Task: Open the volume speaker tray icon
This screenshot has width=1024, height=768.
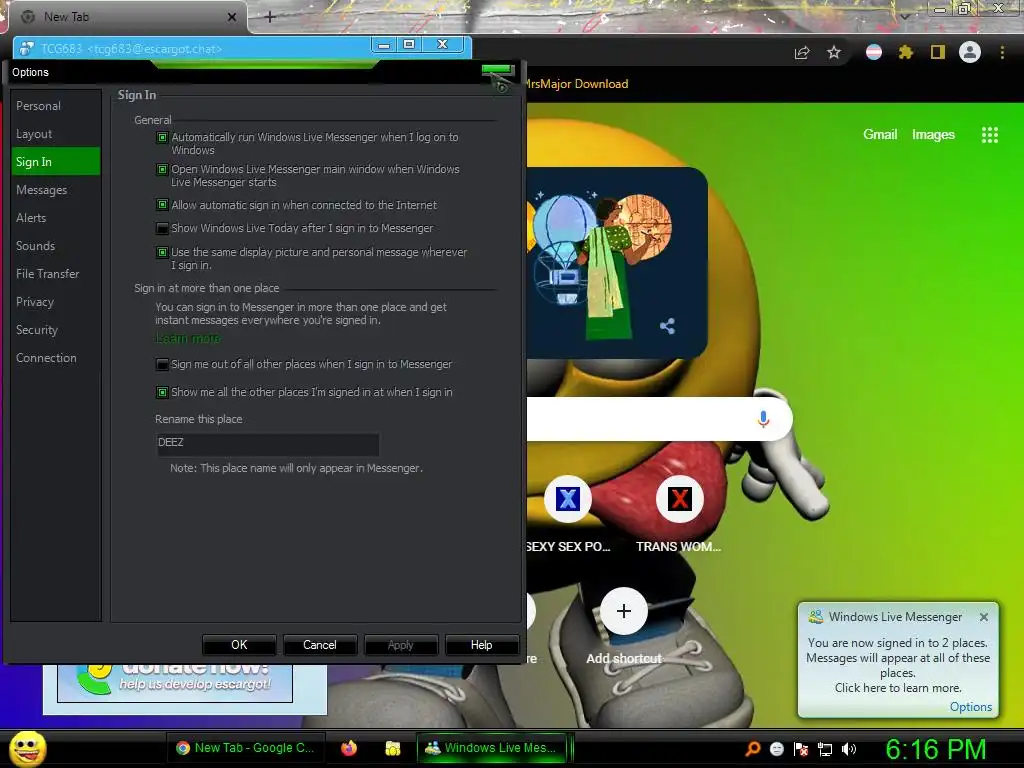Action: [x=849, y=749]
